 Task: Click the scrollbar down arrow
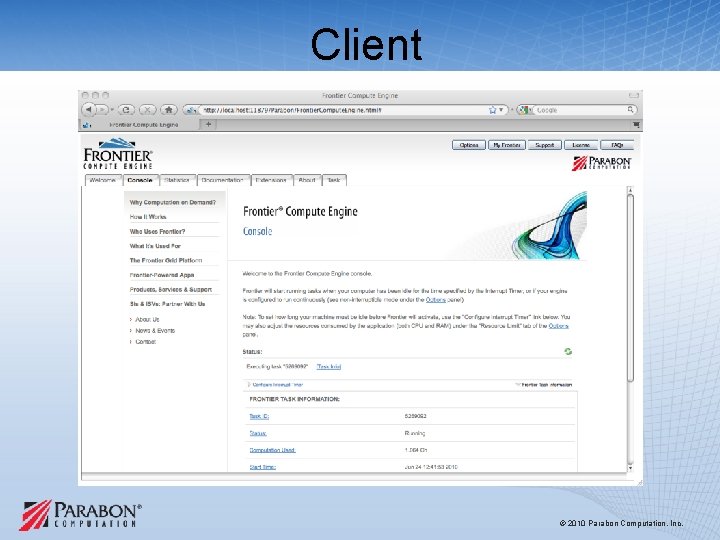(x=630, y=468)
